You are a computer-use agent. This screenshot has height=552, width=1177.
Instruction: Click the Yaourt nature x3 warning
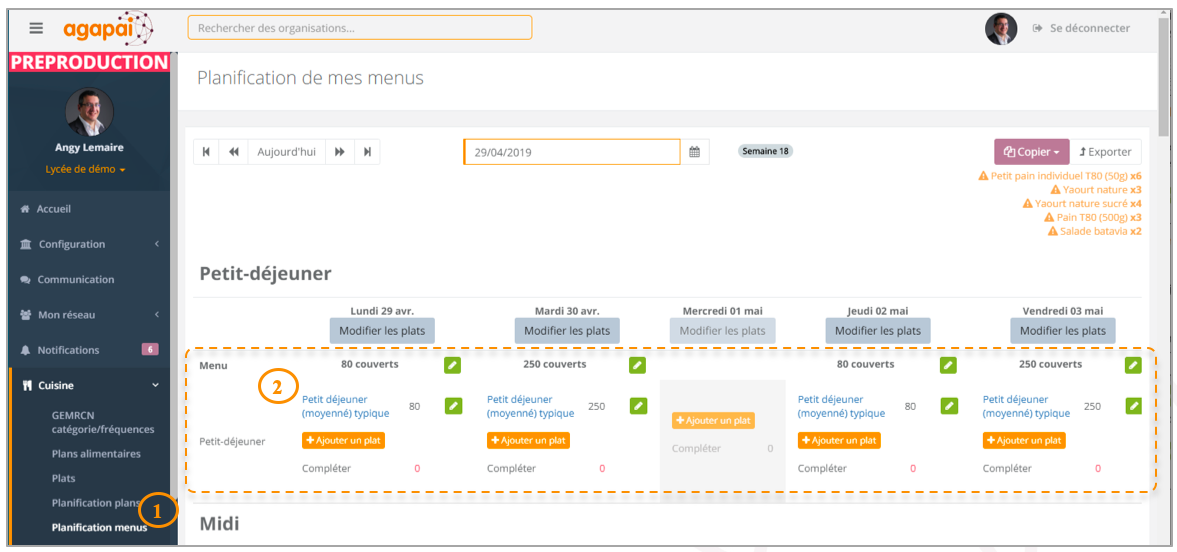click(x=1096, y=190)
